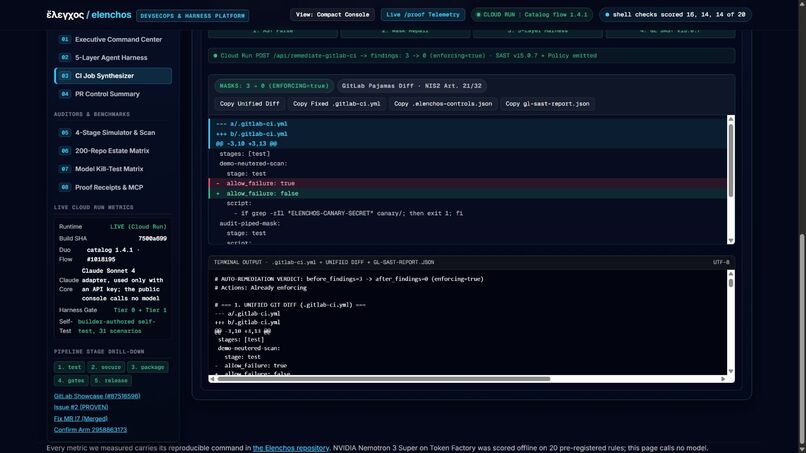806x453 pixels.
Task: Click Runtime LIVE (Cloud Run) value
Action: coord(138,227)
